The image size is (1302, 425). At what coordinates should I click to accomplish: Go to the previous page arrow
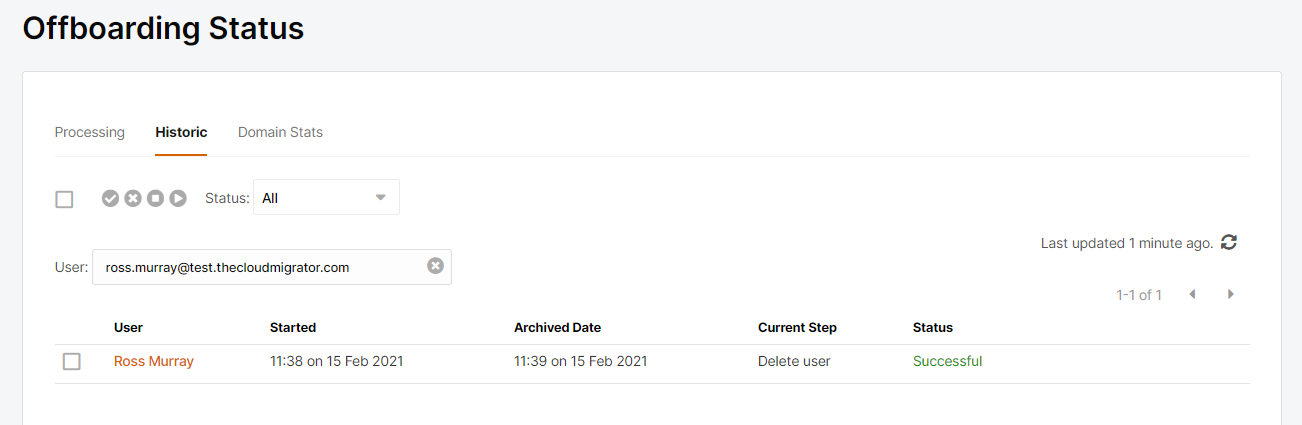(1192, 294)
